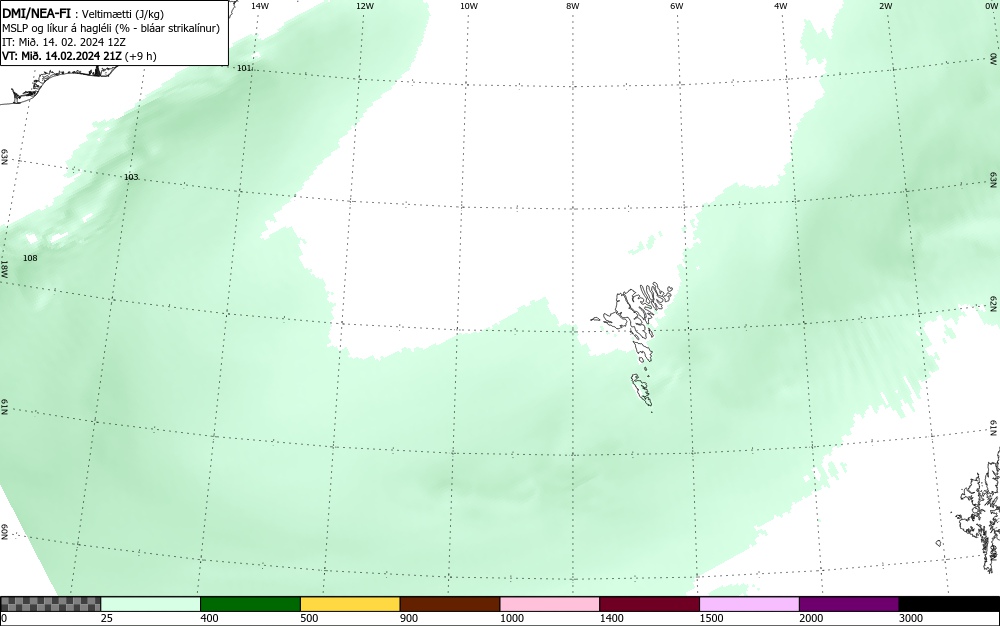1000x626 pixels.
Task: Click the "2000" legend scale value
Action: pos(811,618)
